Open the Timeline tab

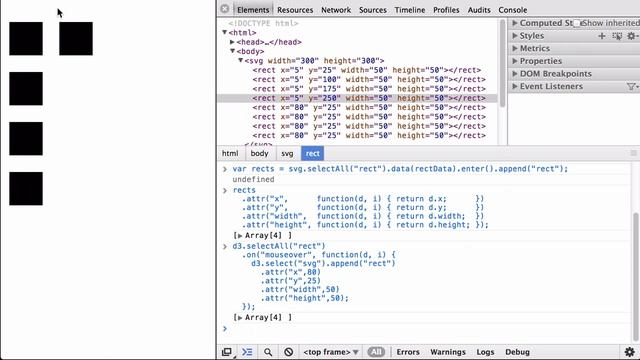point(409,10)
